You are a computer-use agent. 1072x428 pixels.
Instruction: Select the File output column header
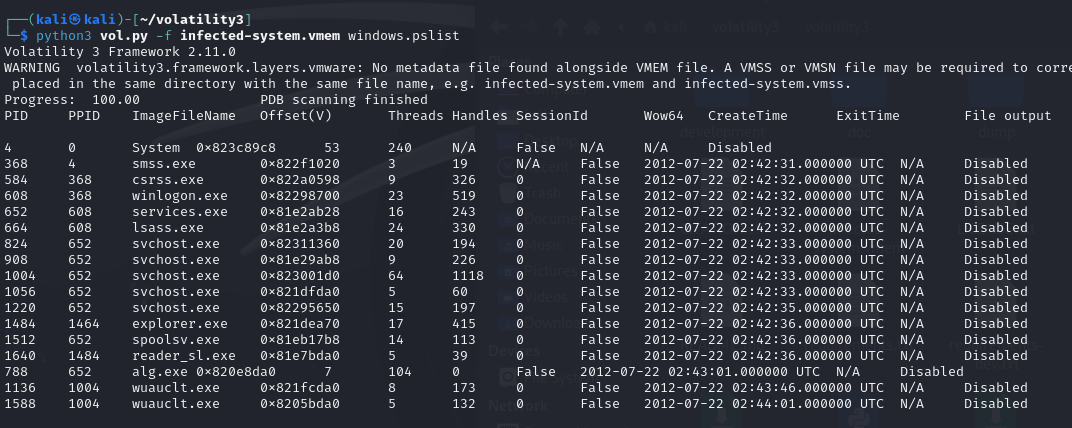[x=1008, y=116]
